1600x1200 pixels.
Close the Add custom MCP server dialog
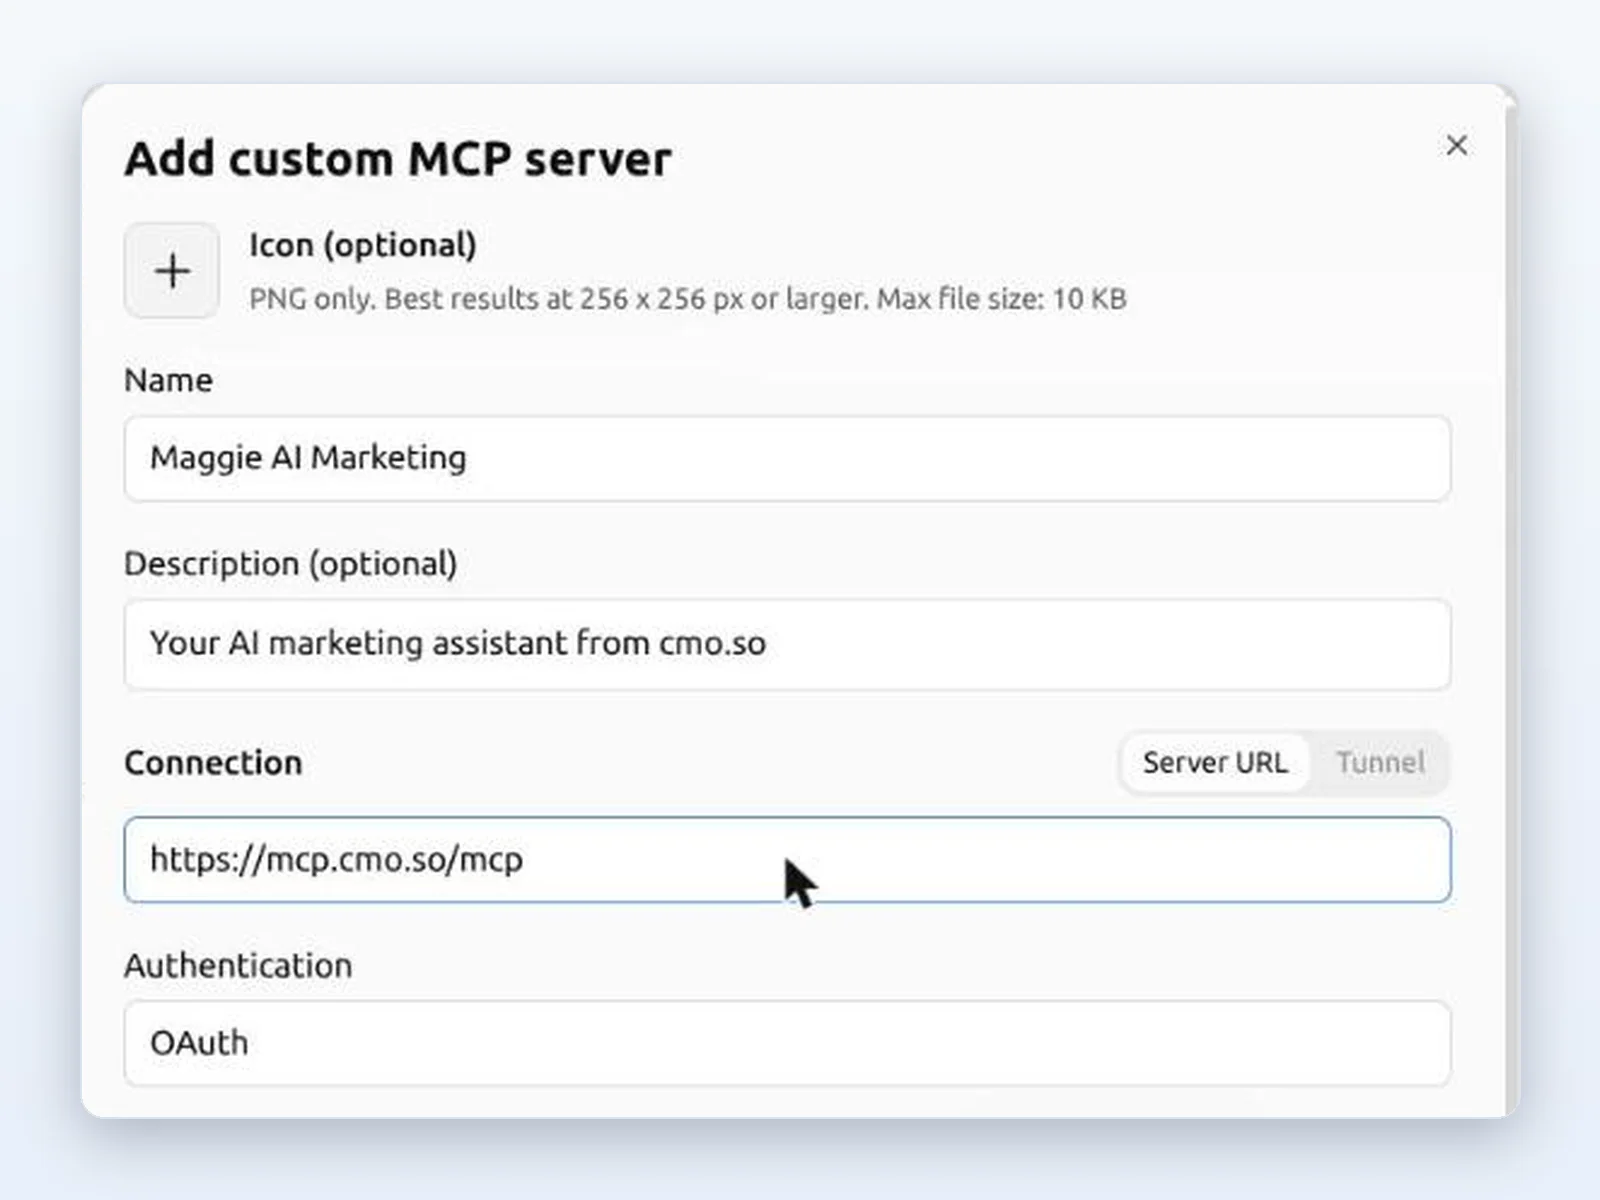[x=1456, y=145]
